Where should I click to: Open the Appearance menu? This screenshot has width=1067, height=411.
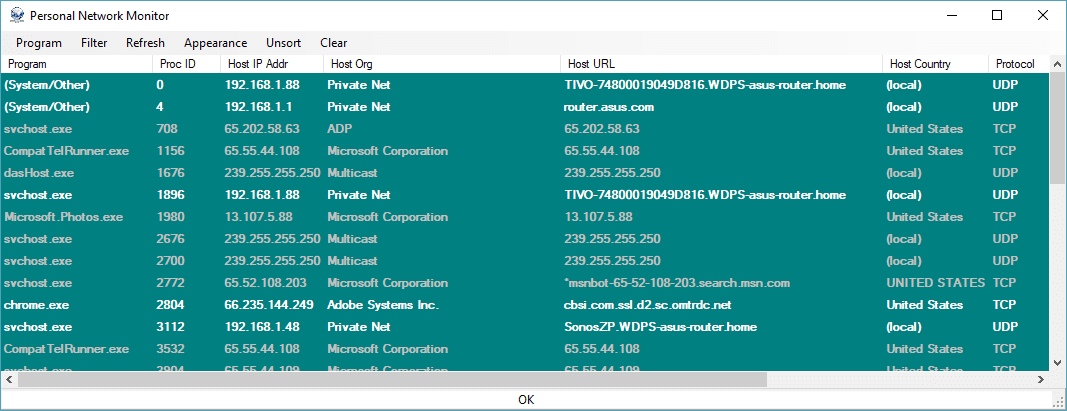click(215, 43)
